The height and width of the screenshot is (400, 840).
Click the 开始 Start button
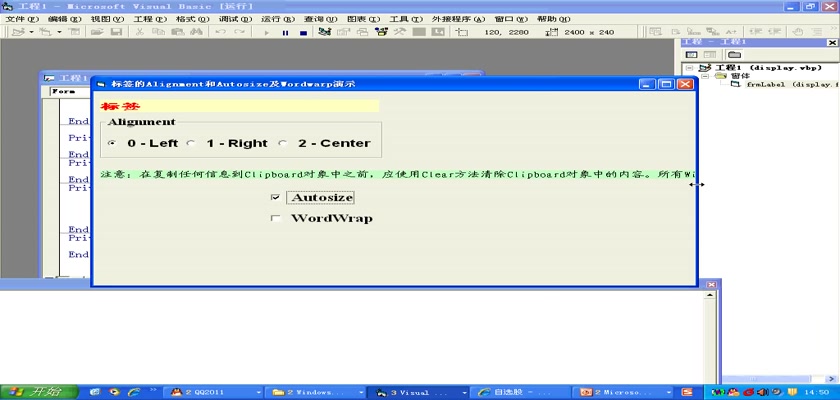pos(33,391)
